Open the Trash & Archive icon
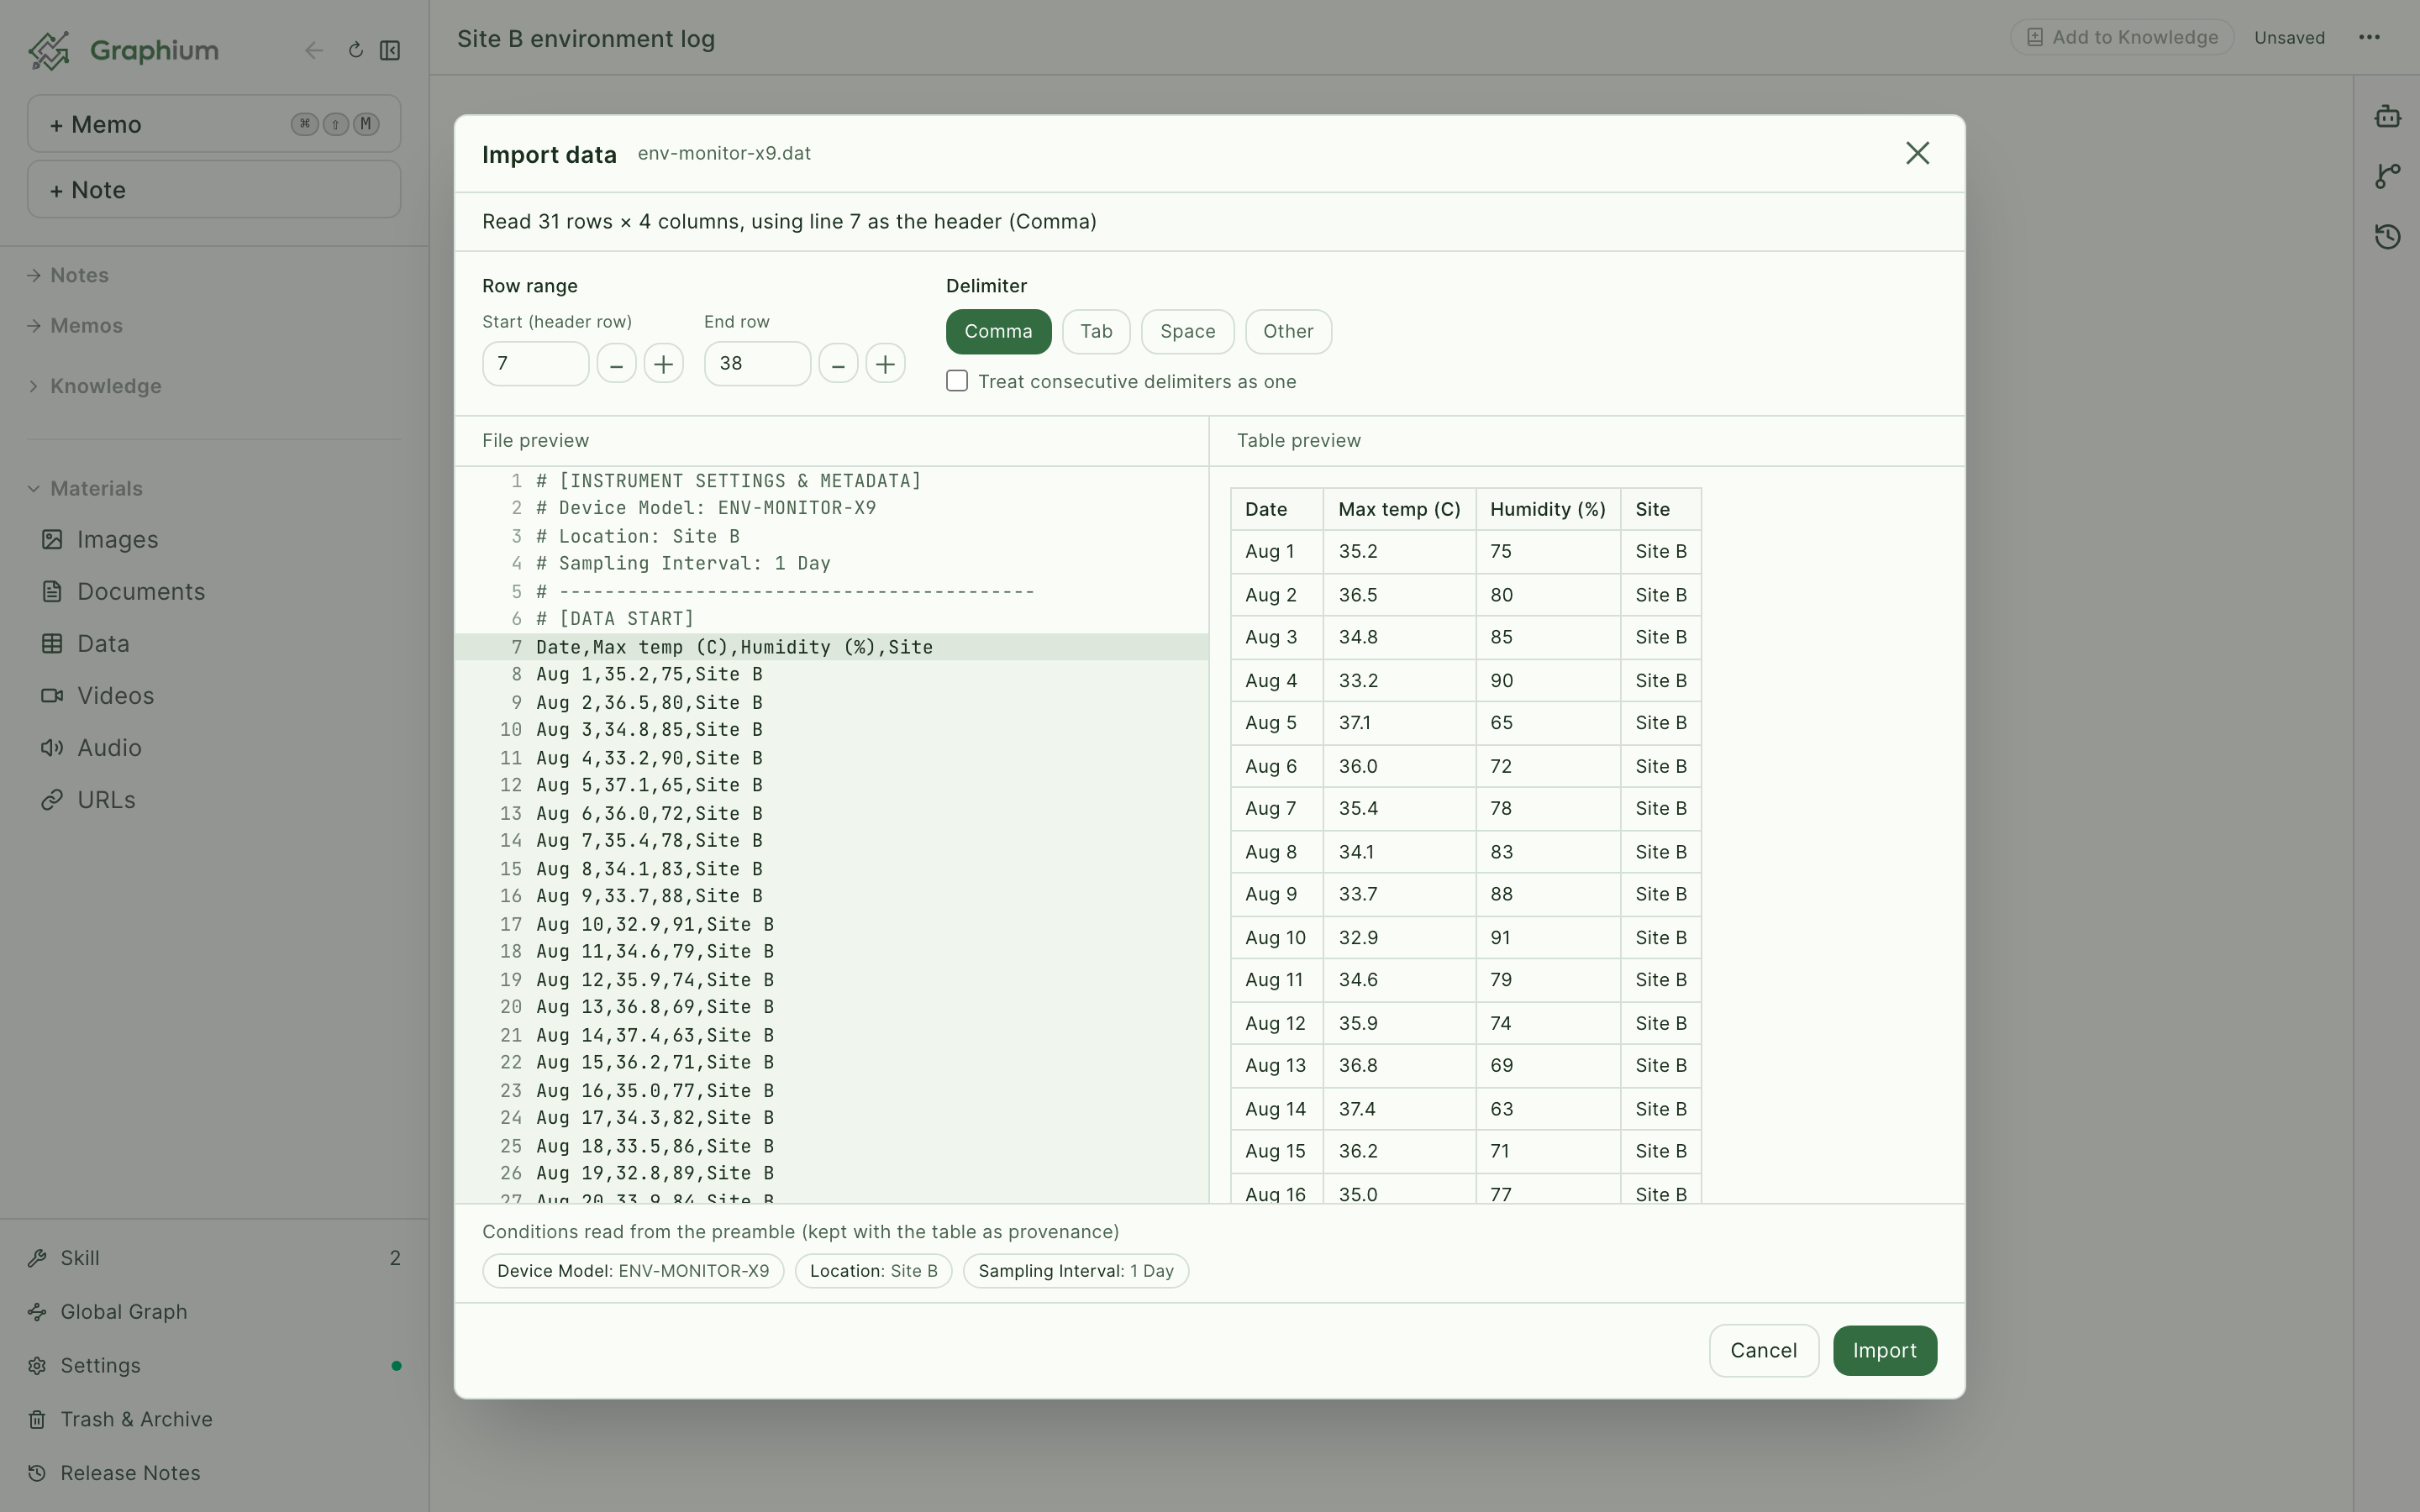Image resolution: width=2420 pixels, height=1512 pixels. 37,1420
